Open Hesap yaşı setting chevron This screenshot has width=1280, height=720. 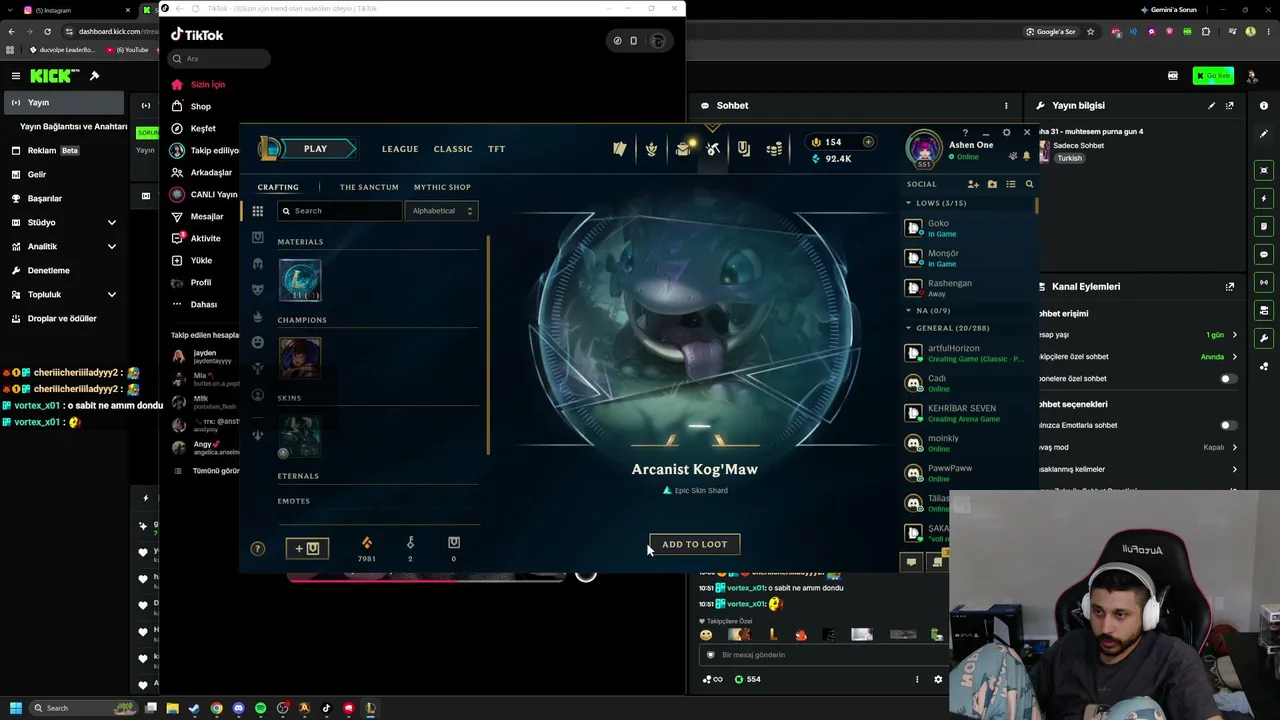pyautogui.click(x=1235, y=335)
